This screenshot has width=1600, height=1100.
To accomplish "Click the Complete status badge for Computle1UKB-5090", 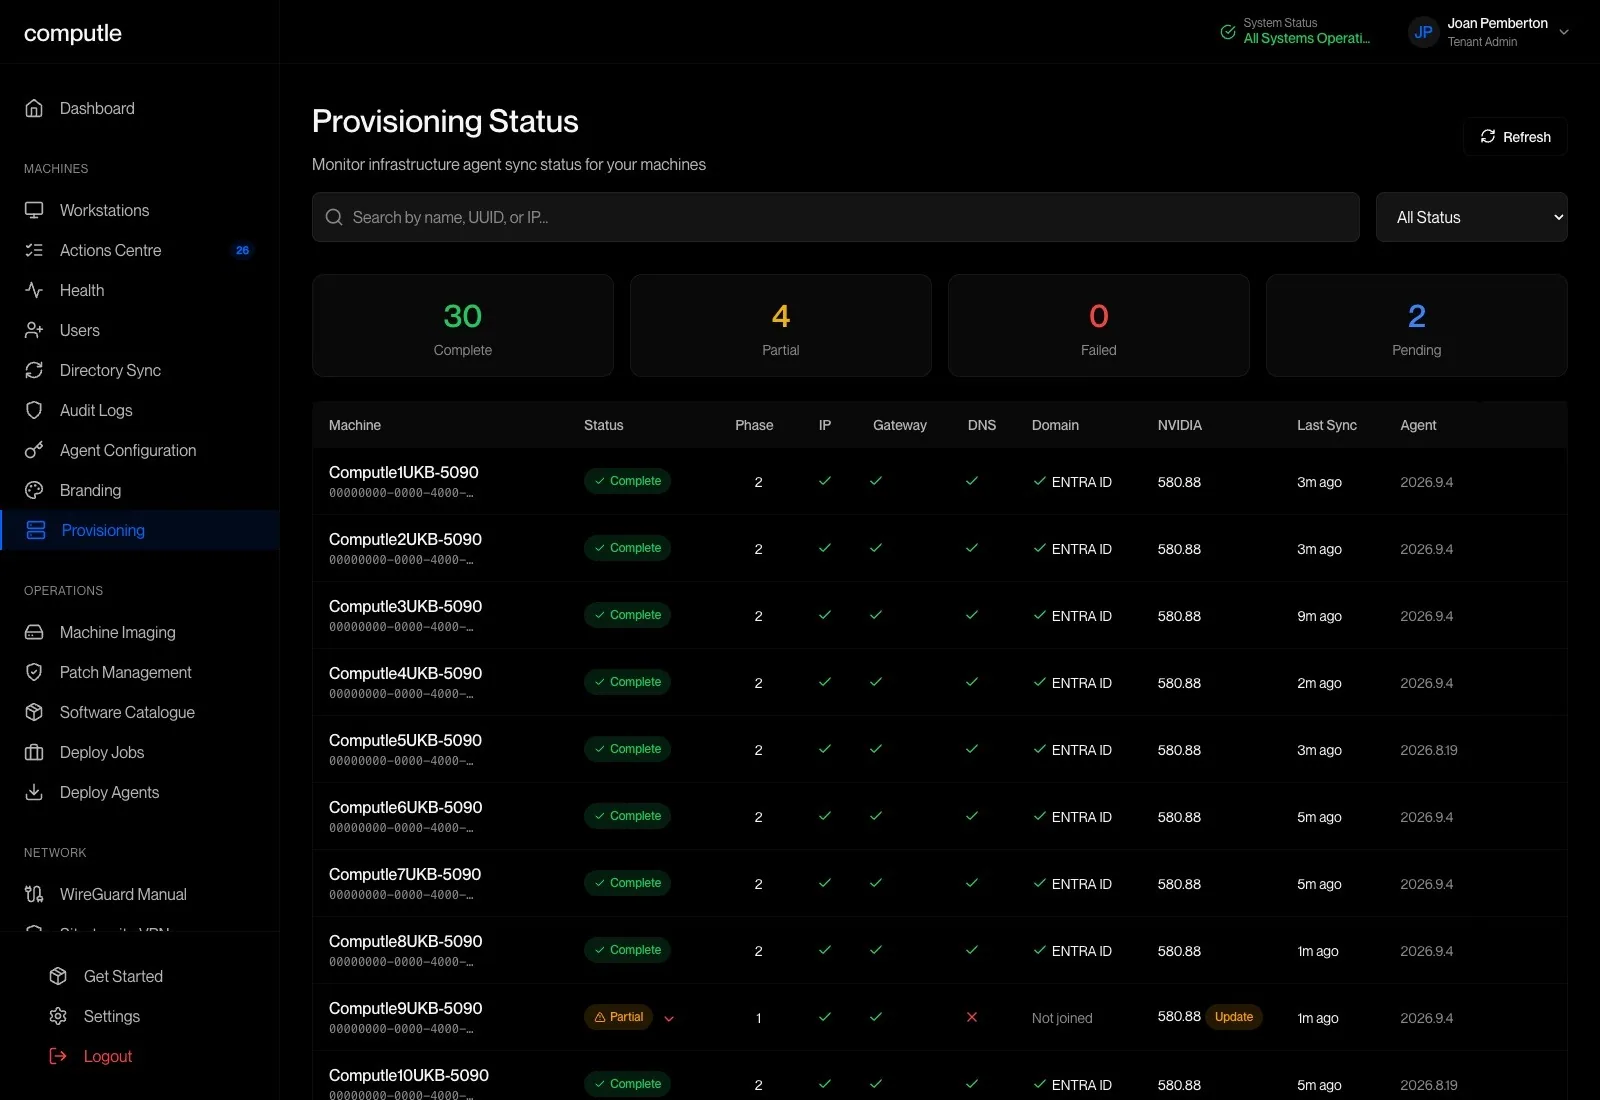I will point(627,481).
